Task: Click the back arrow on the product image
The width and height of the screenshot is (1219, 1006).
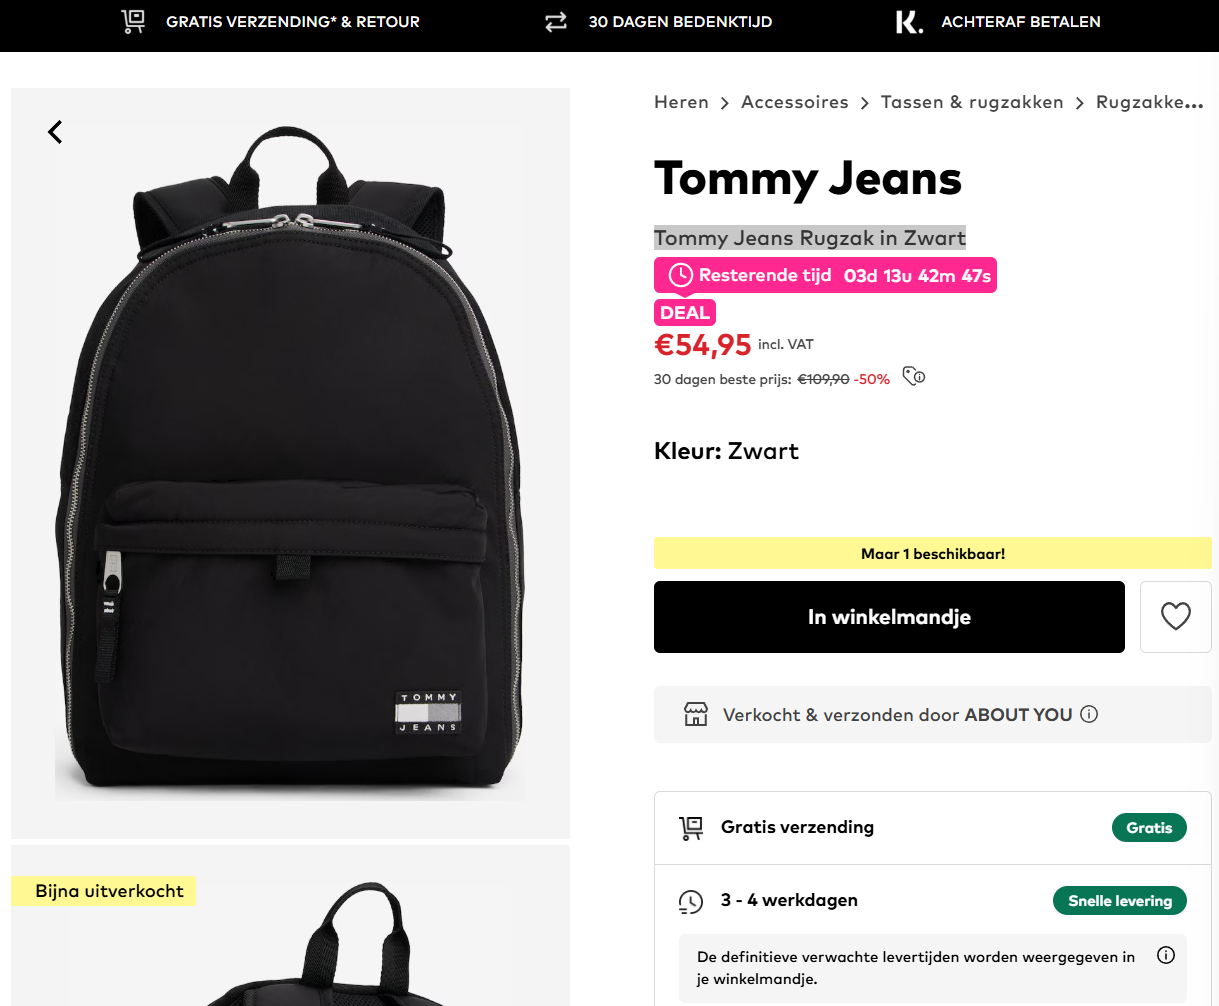Action: (54, 131)
